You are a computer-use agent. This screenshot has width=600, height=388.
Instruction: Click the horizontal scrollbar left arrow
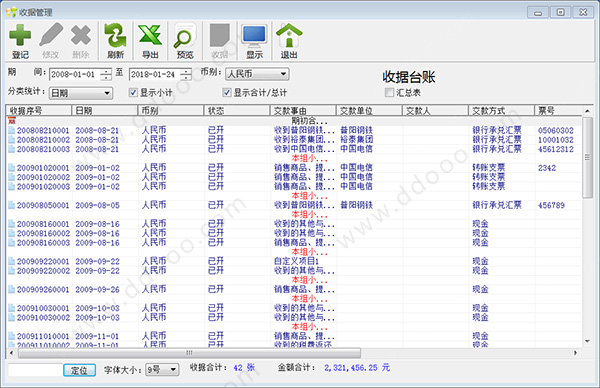click(11, 353)
